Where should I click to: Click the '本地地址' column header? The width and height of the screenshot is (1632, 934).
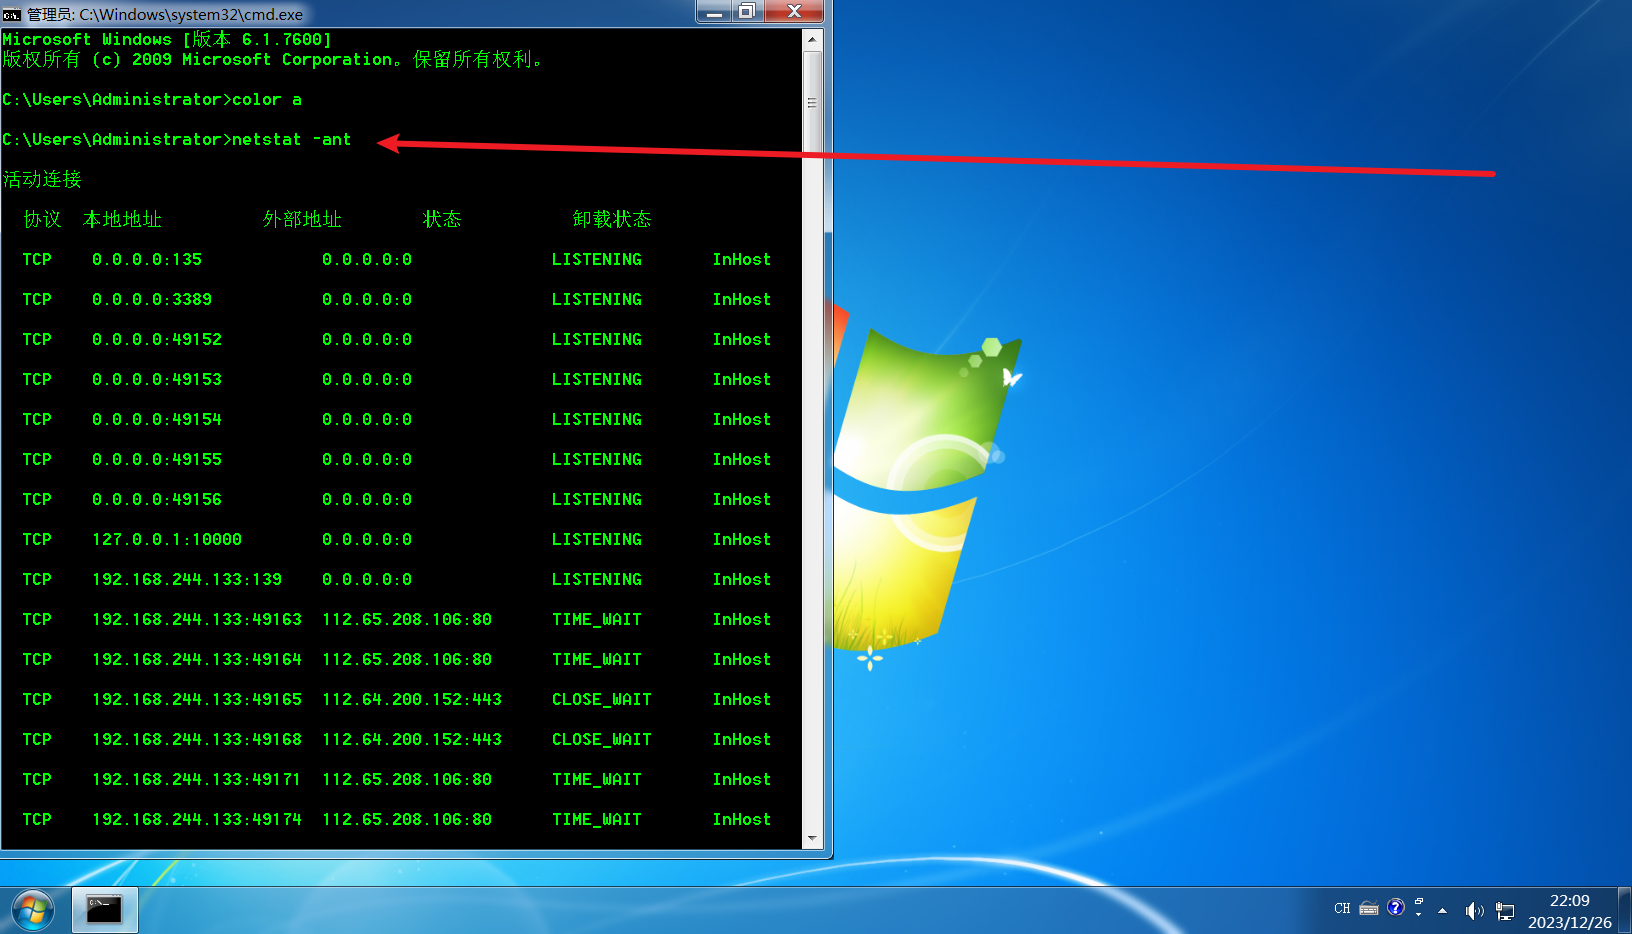pos(122,219)
